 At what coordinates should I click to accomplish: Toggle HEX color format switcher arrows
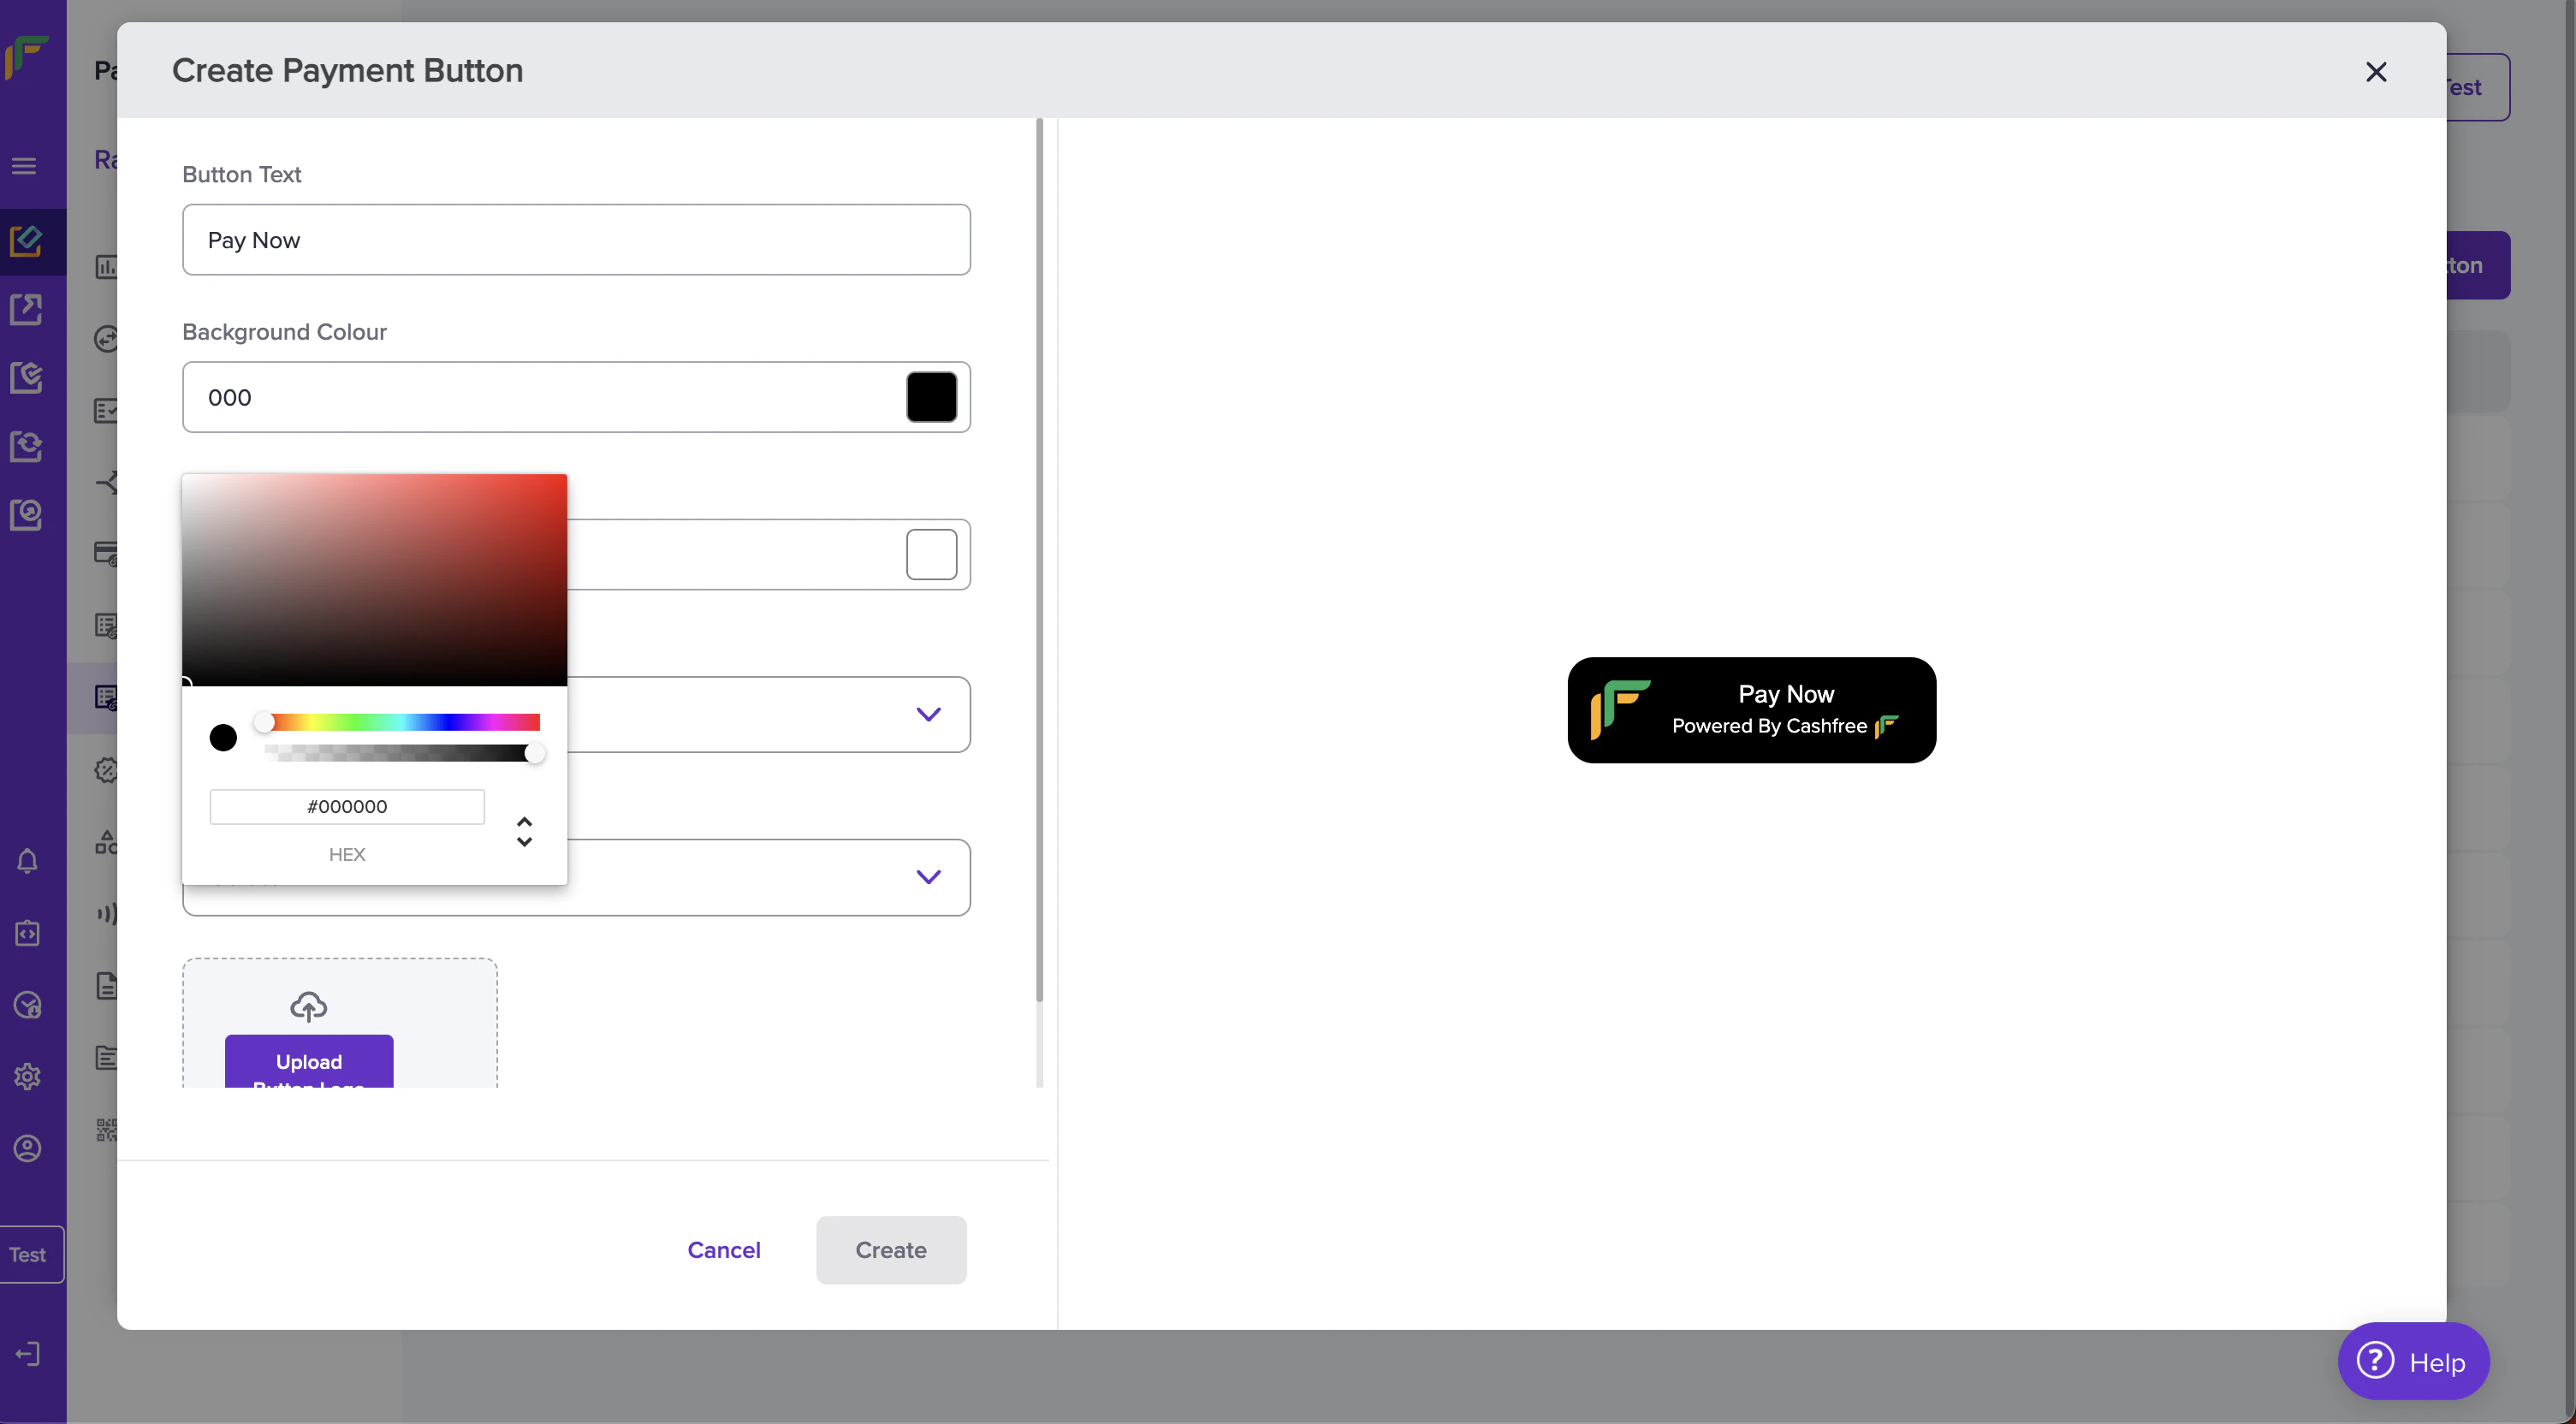pyautogui.click(x=524, y=831)
